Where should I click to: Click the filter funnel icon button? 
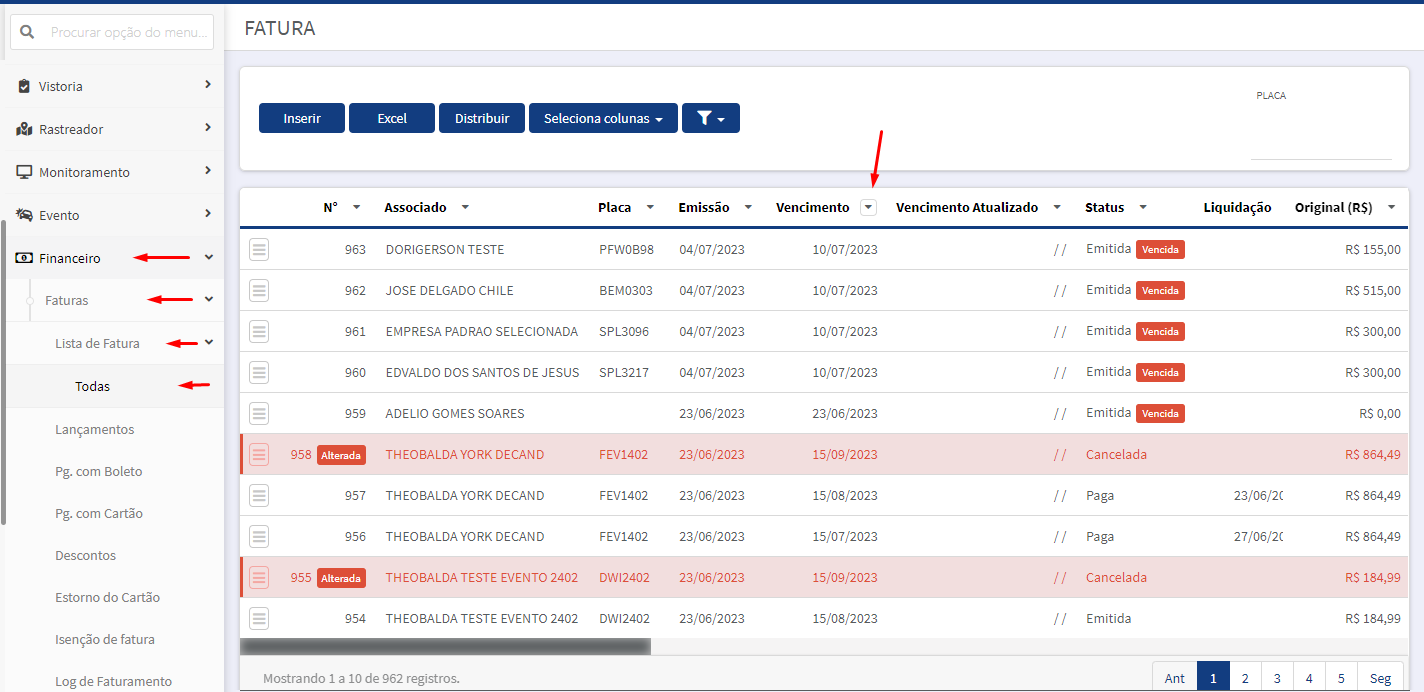[x=711, y=118]
